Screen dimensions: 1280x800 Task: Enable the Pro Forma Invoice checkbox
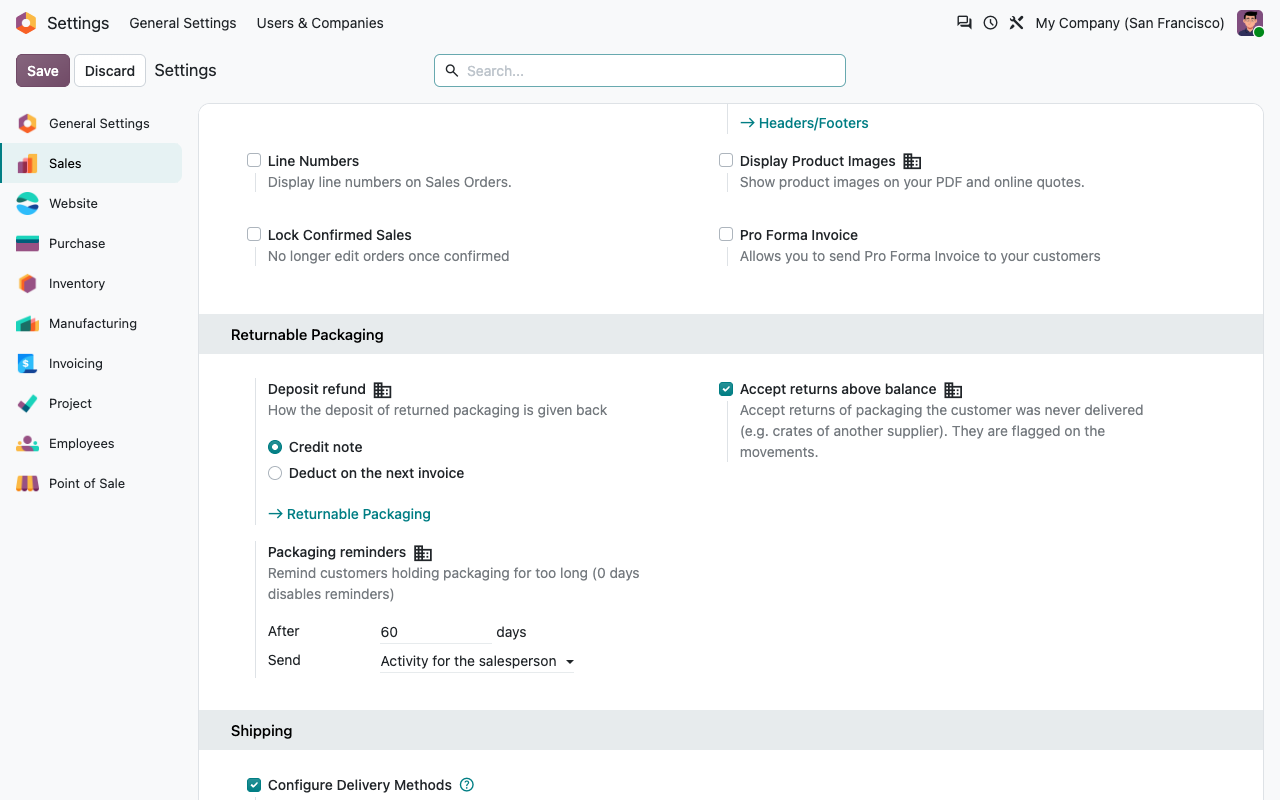click(726, 234)
